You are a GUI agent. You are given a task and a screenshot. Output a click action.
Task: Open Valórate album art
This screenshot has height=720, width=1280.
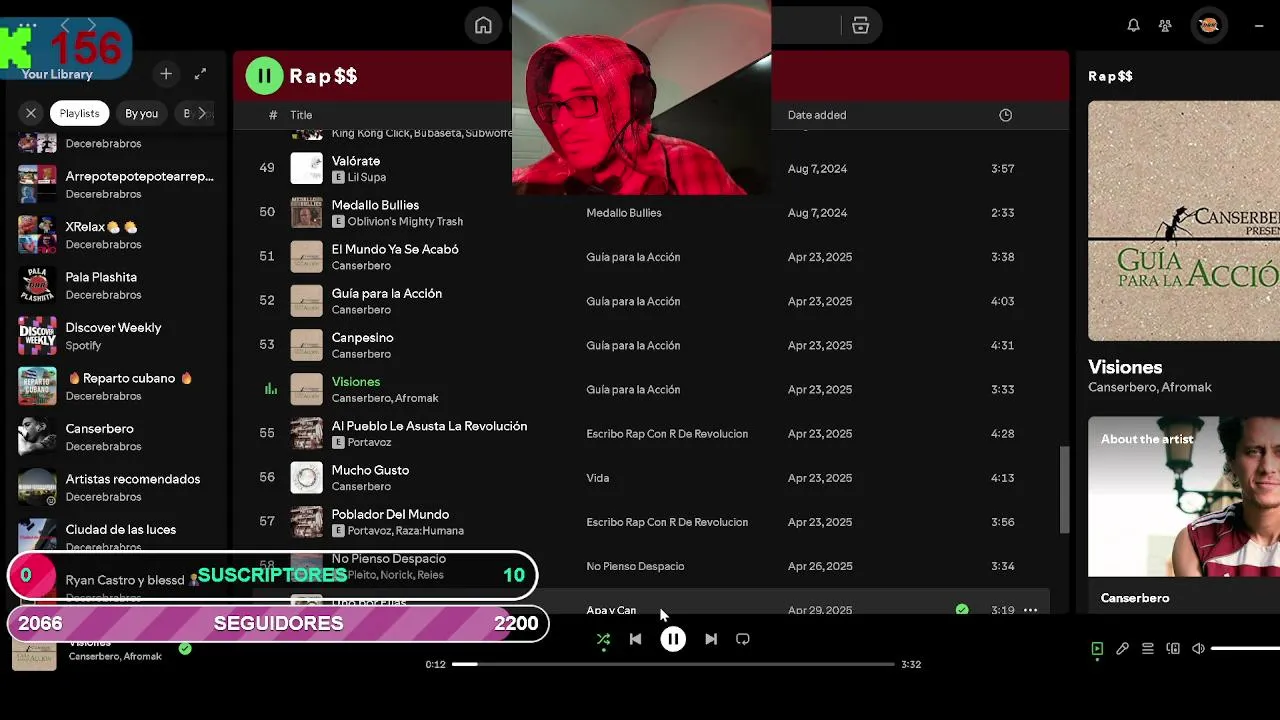306,168
